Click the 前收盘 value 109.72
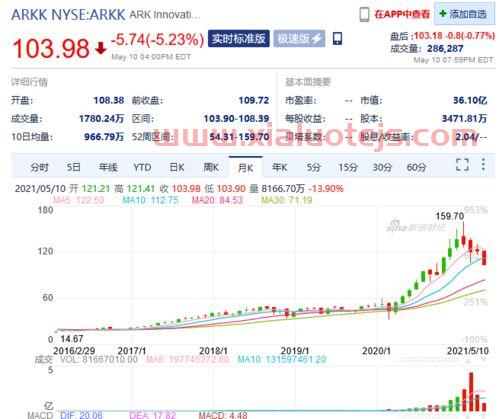Viewport: 499px width, 419px height. pyautogui.click(x=254, y=100)
